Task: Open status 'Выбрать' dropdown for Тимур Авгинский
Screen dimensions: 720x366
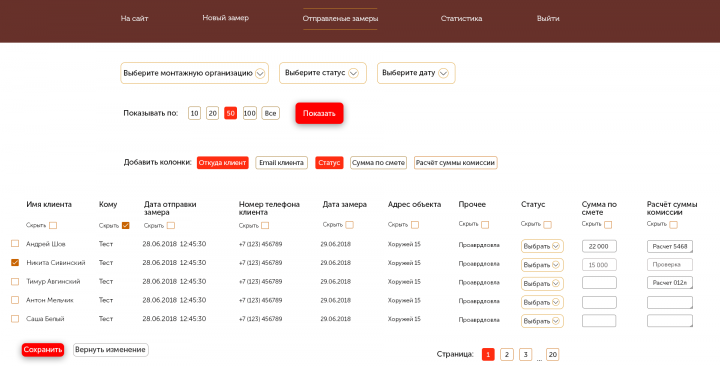Action: coord(542,284)
